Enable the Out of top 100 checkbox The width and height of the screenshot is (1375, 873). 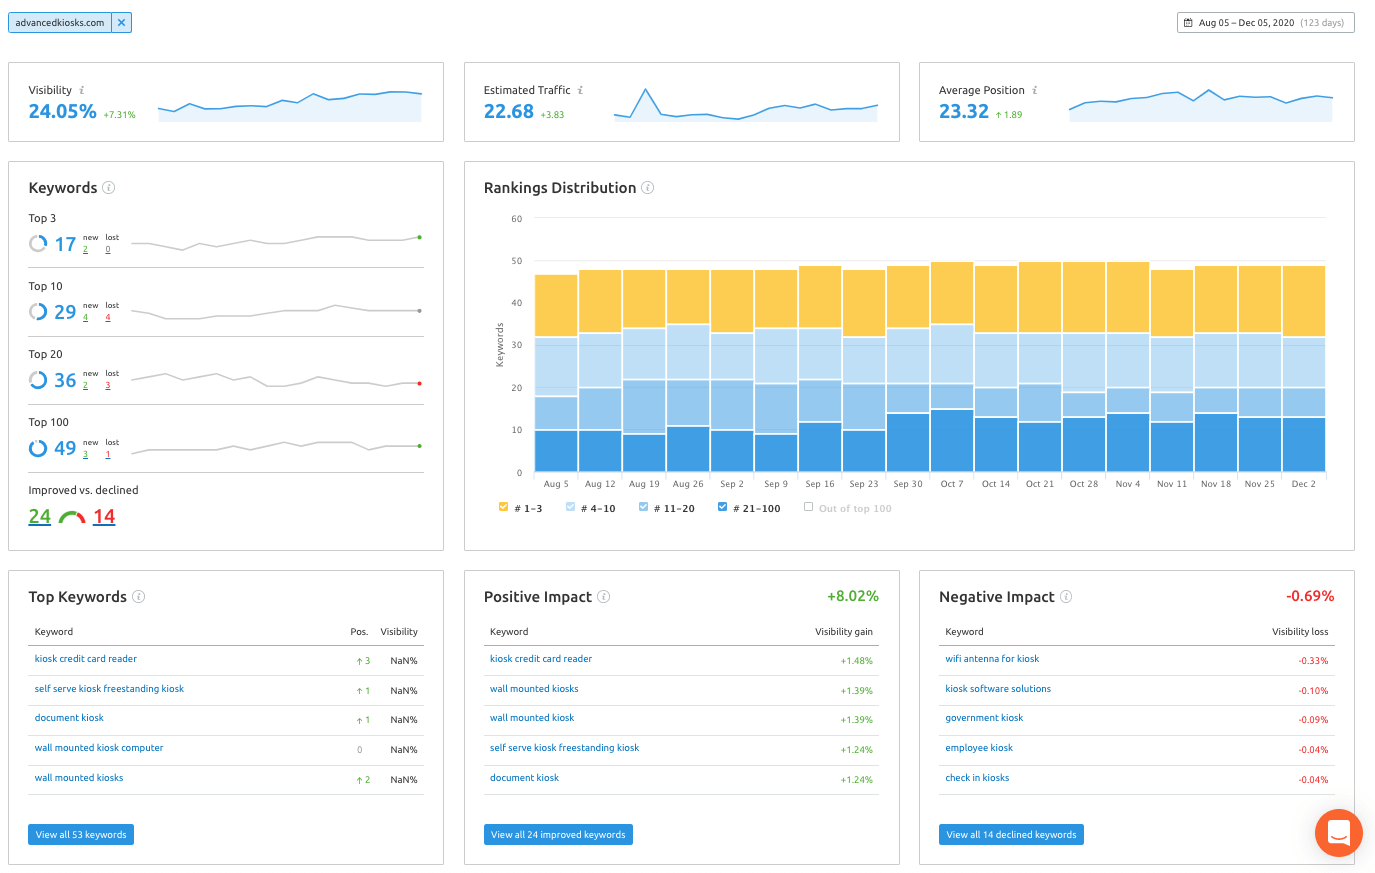(808, 507)
